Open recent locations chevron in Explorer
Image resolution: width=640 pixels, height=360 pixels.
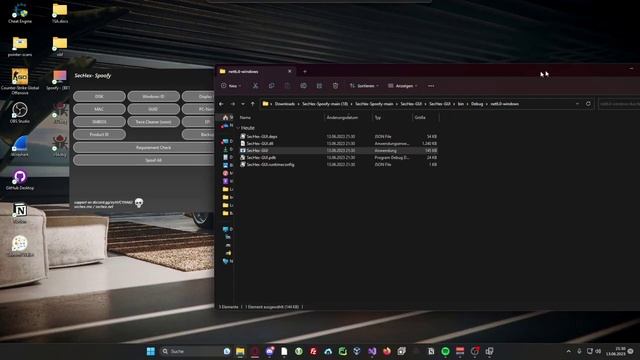coord(243,104)
